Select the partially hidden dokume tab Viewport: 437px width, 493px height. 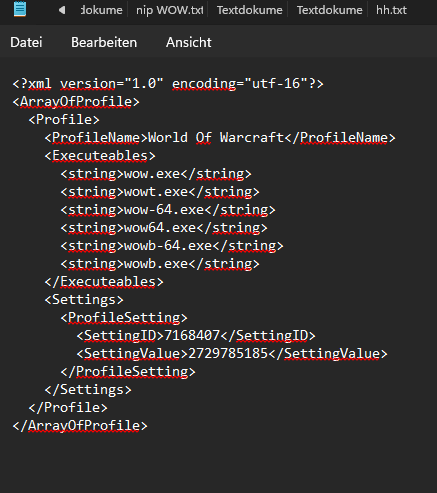tap(102, 10)
